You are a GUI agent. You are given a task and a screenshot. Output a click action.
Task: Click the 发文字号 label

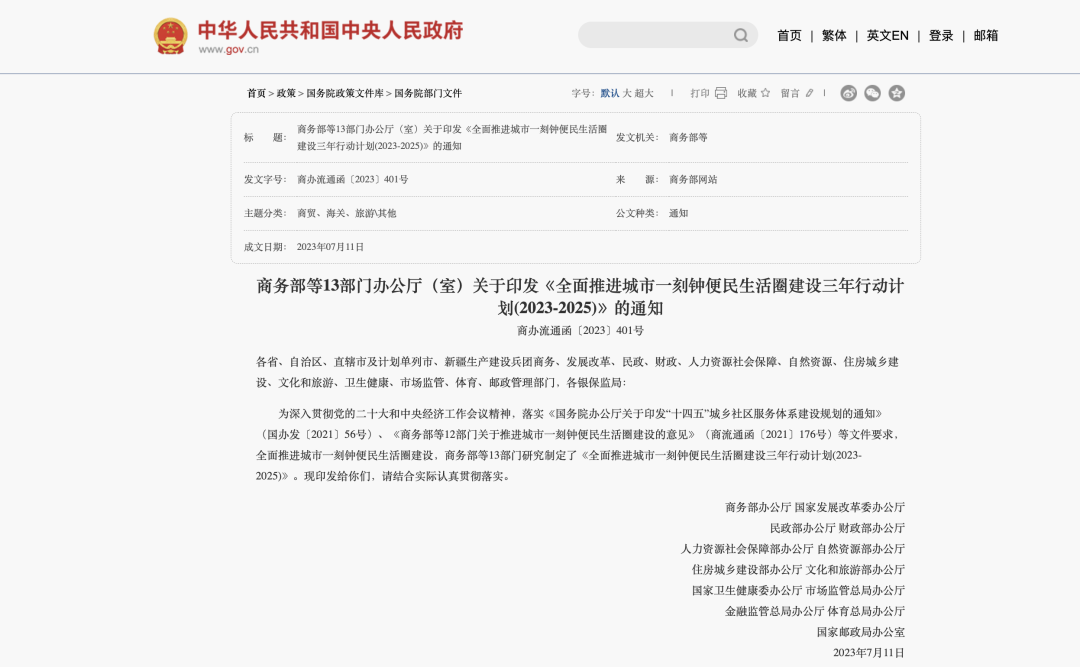coord(265,179)
